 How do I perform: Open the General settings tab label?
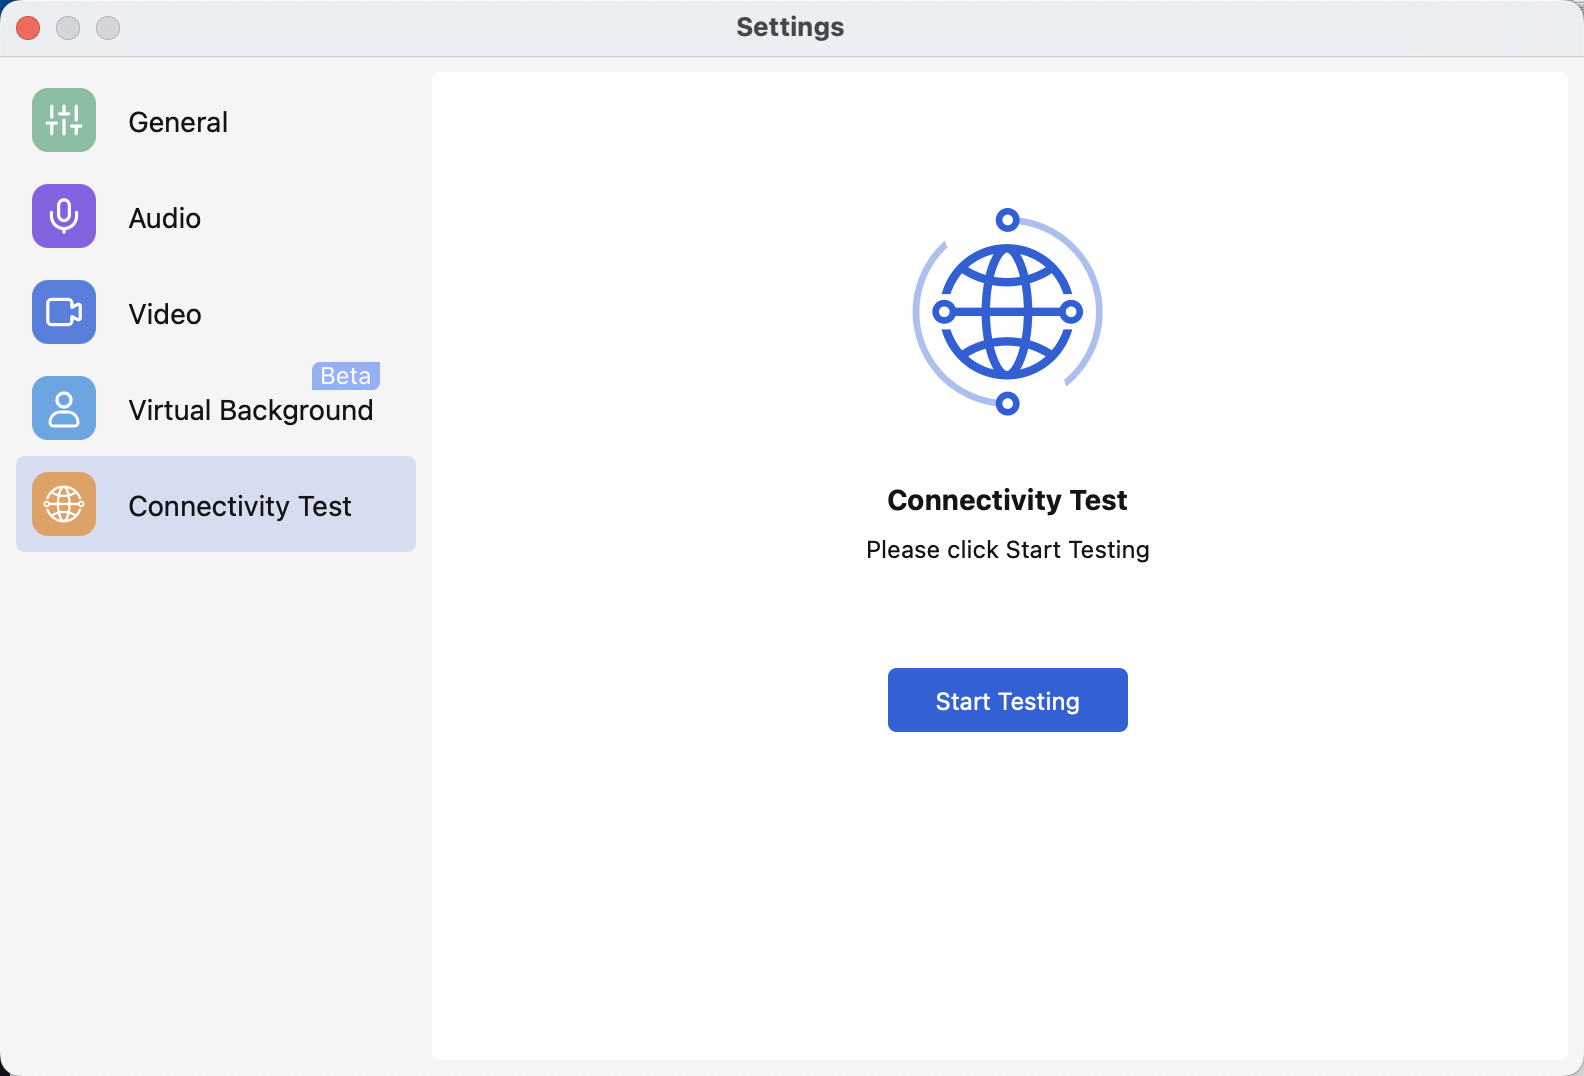click(178, 122)
